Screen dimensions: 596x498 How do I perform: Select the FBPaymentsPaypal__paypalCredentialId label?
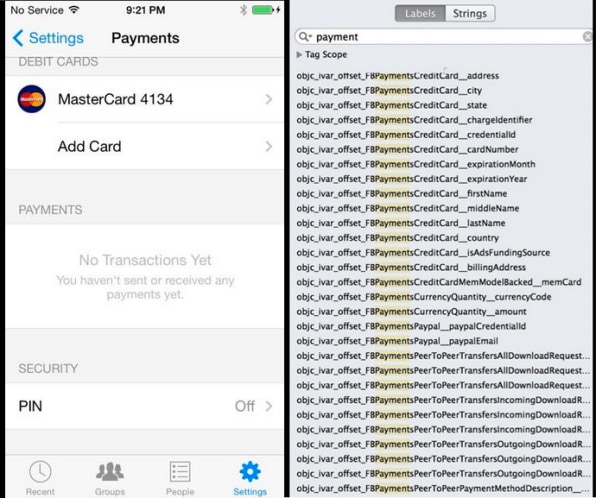[x=411, y=327]
